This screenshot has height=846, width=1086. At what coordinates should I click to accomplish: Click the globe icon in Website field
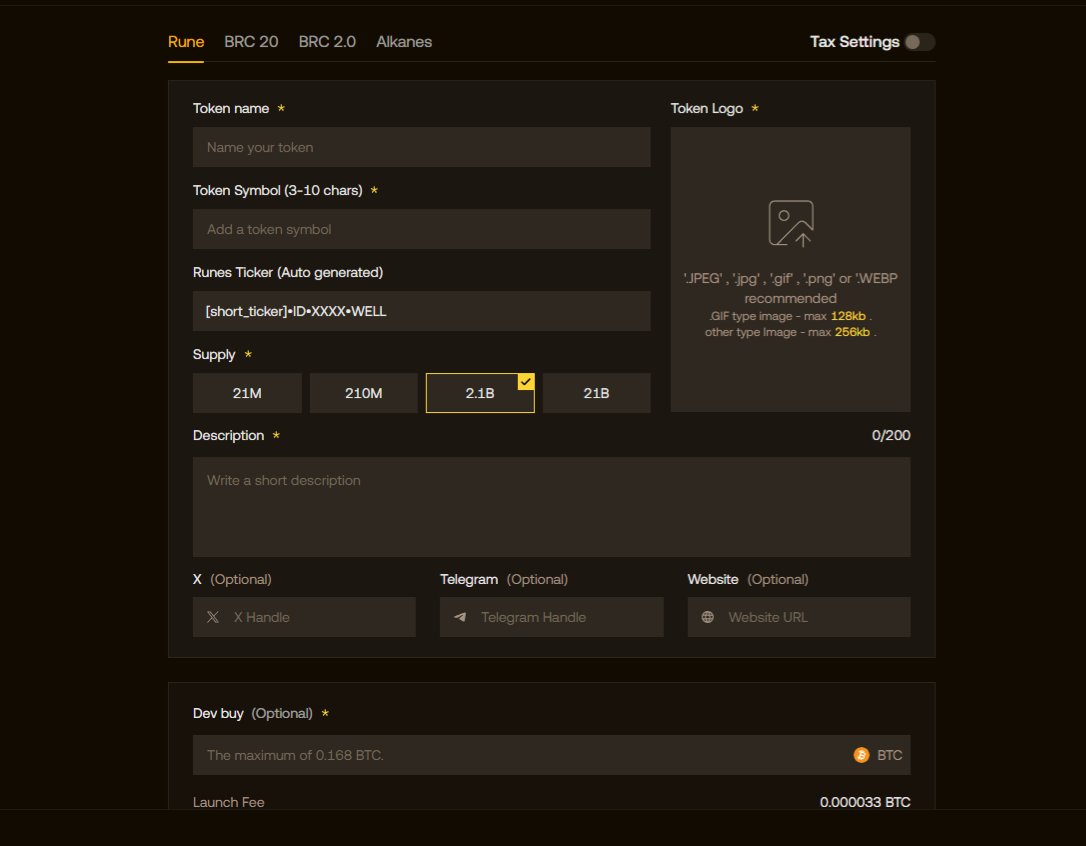click(x=707, y=617)
